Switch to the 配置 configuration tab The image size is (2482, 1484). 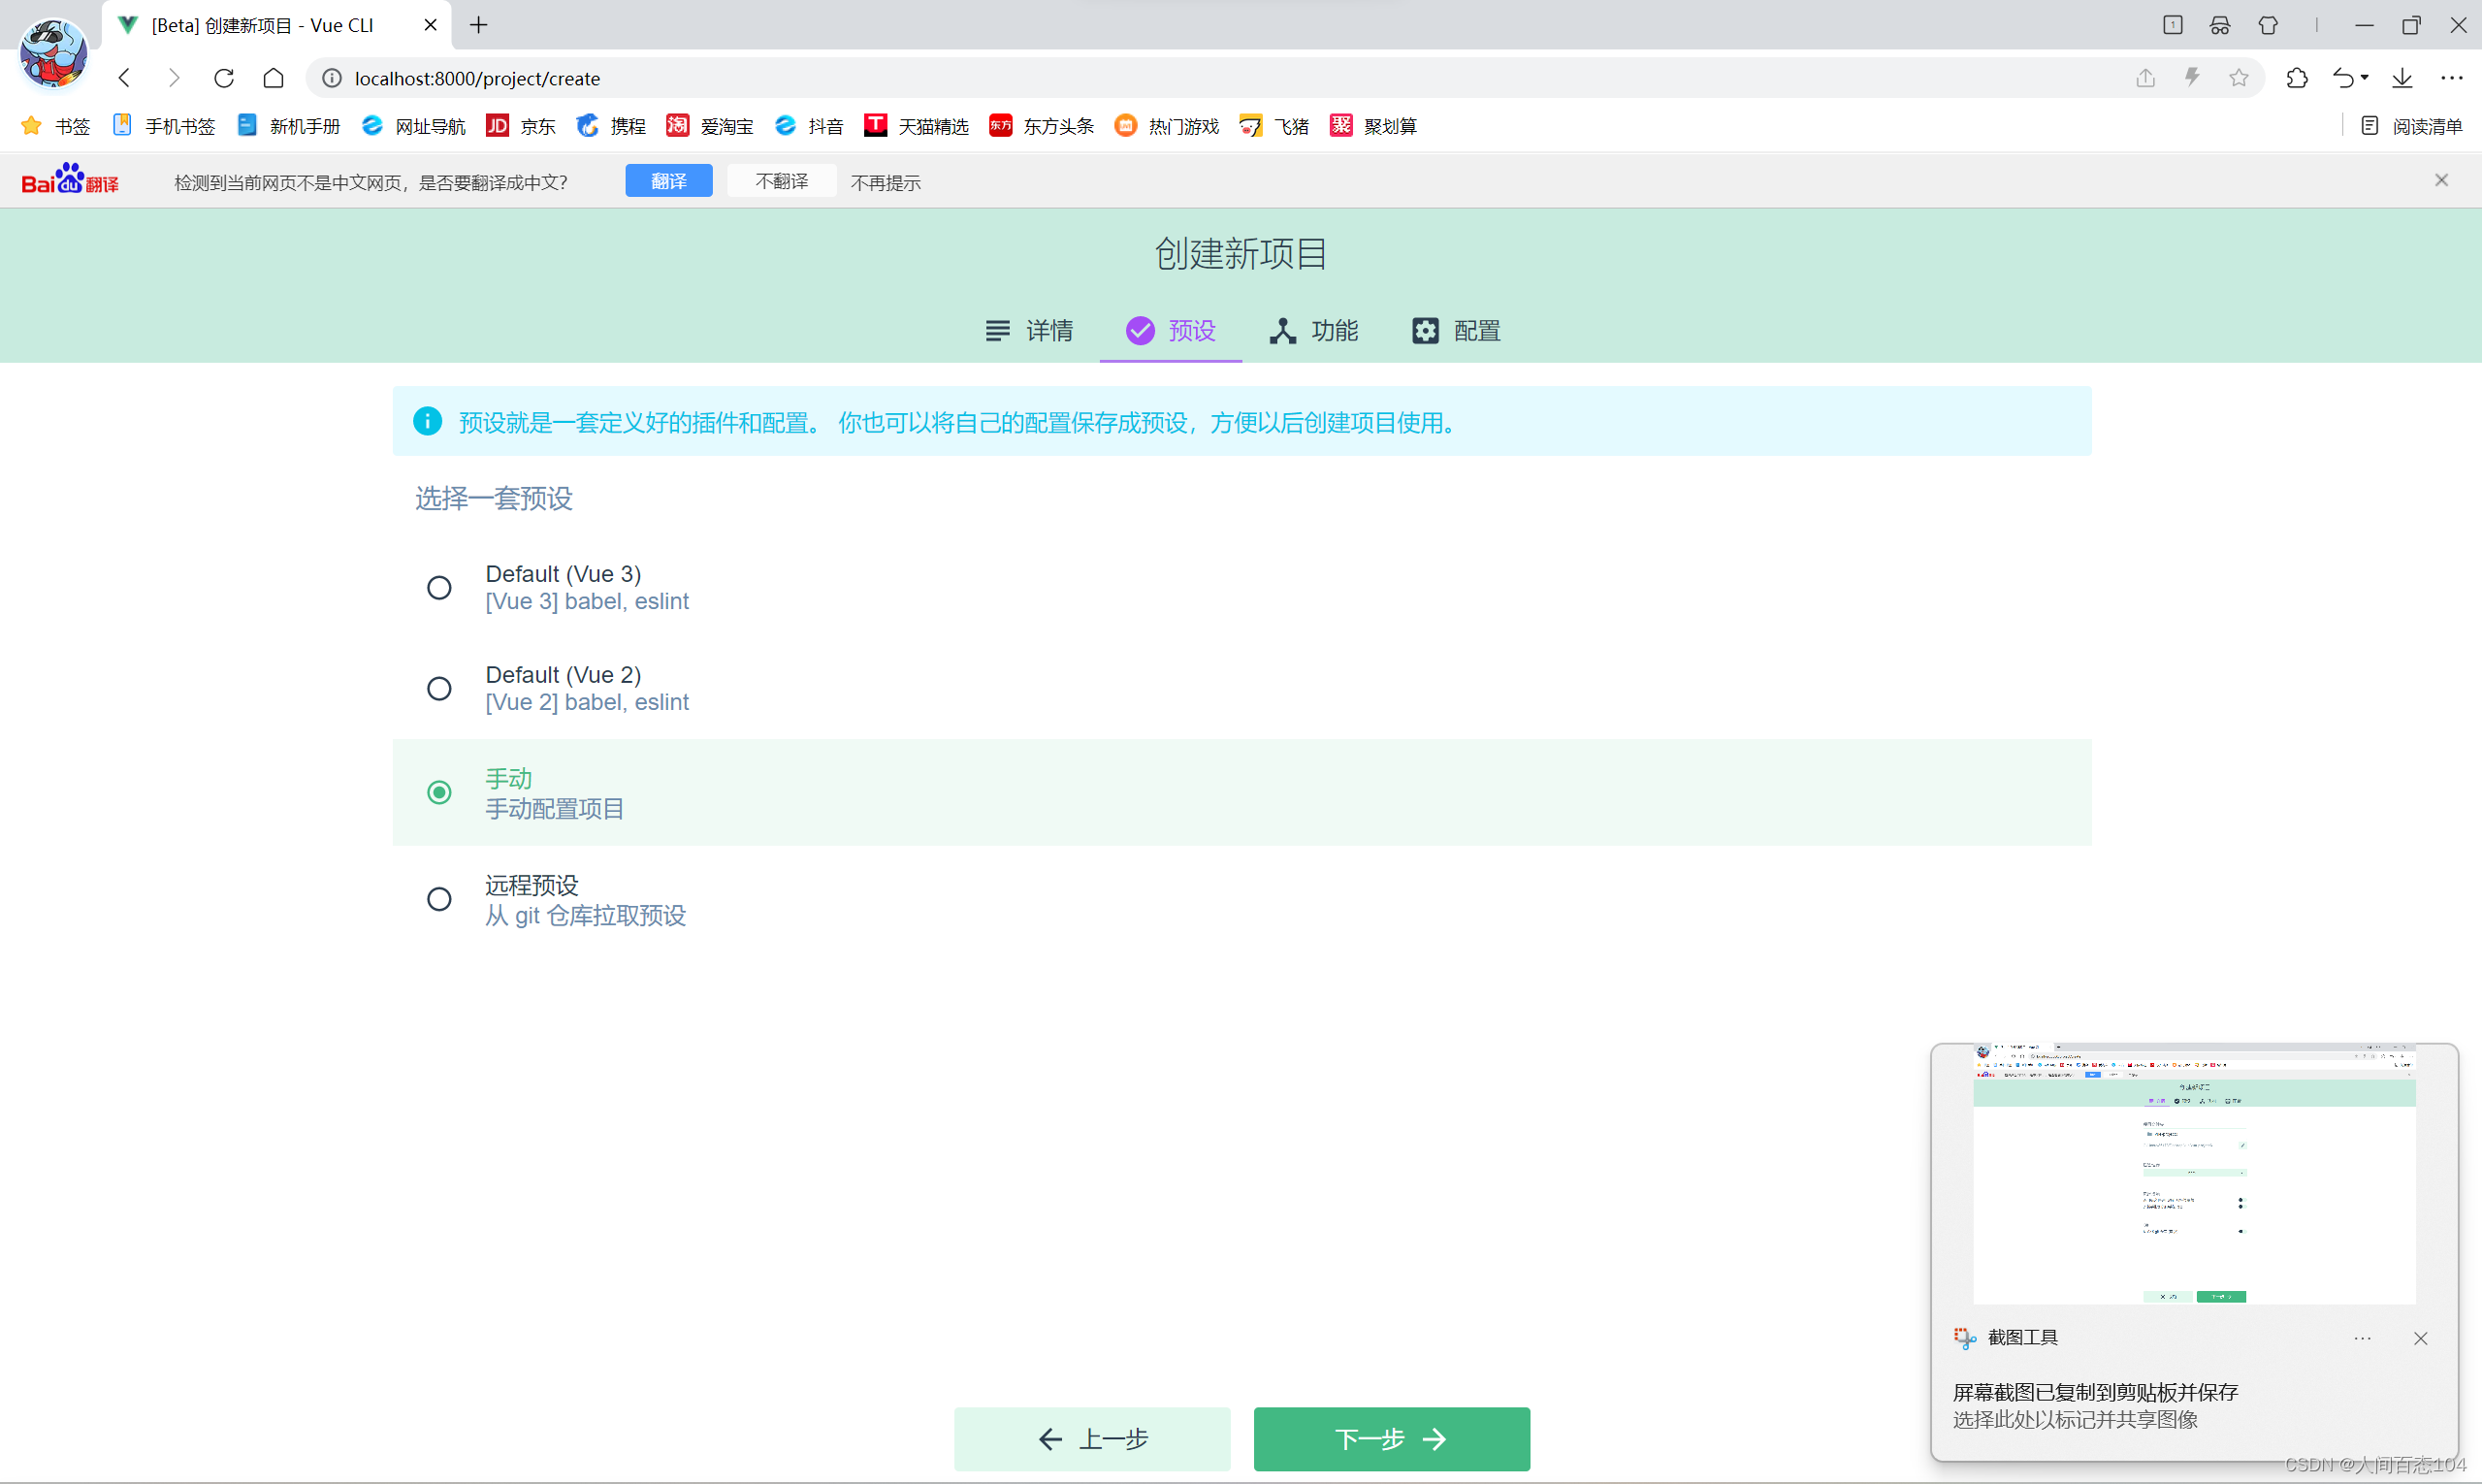click(1456, 331)
